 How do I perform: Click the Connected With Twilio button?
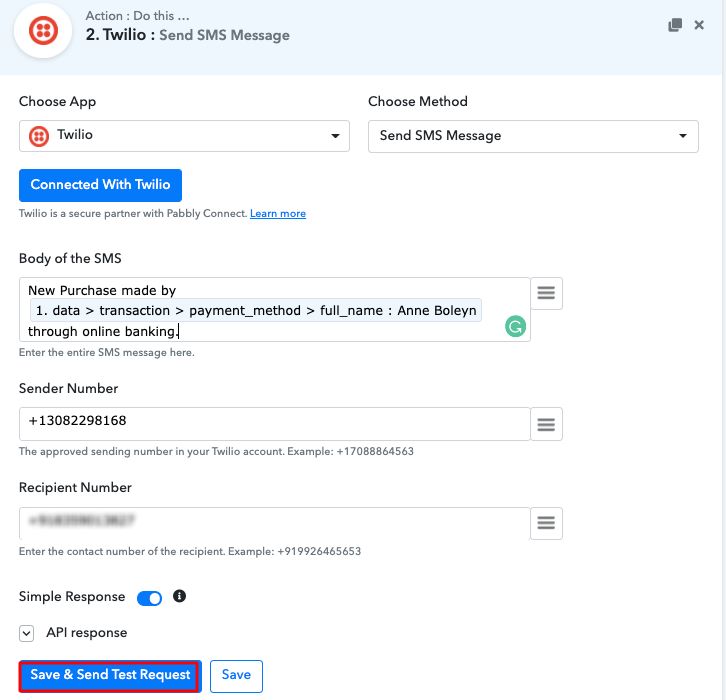point(100,185)
